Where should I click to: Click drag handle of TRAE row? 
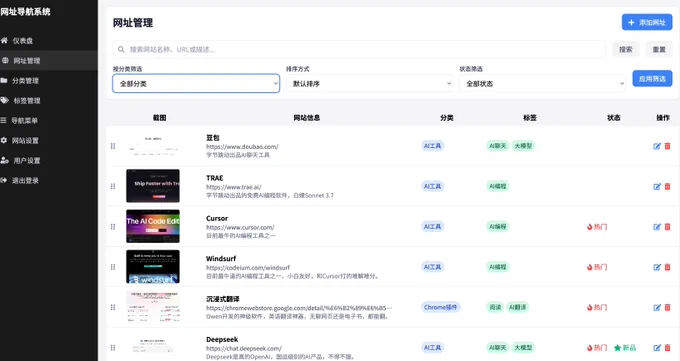click(x=113, y=187)
